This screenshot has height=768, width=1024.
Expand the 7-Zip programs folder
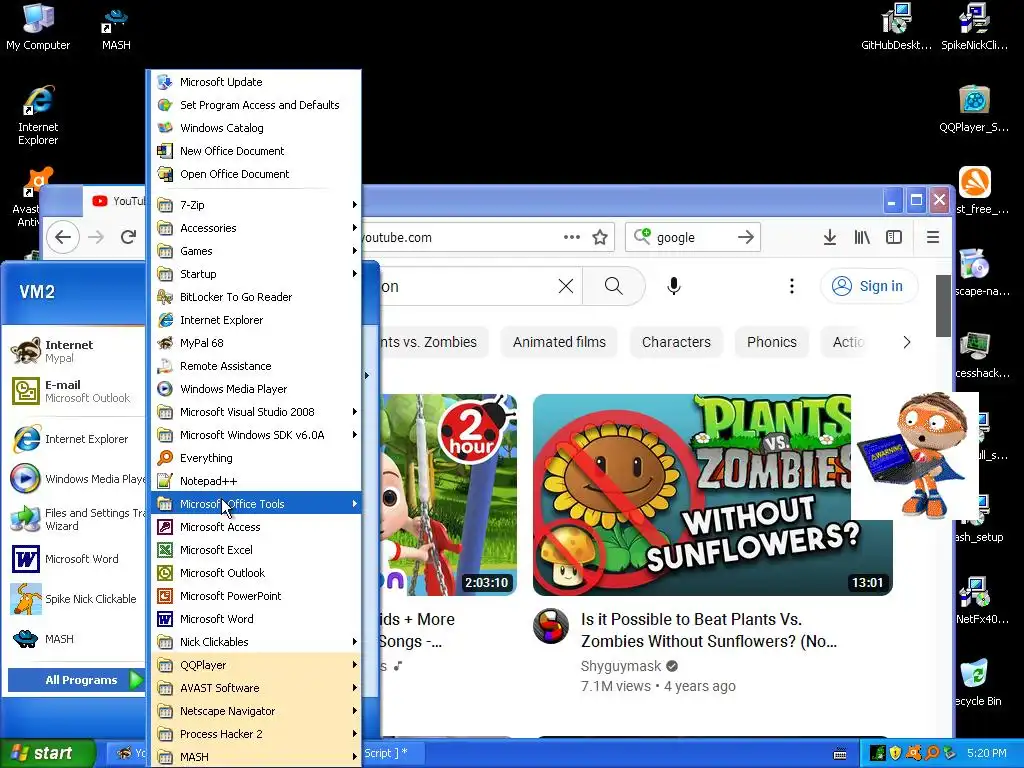[257, 205]
